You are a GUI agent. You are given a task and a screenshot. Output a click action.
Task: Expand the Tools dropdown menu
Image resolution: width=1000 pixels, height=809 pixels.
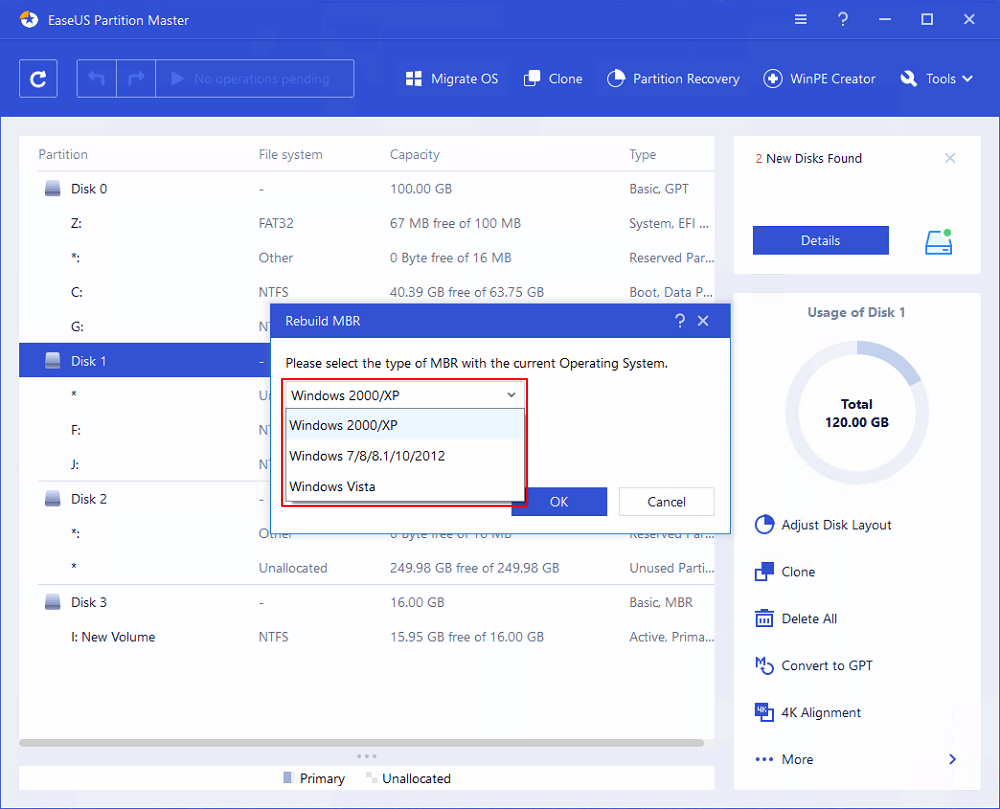[936, 78]
